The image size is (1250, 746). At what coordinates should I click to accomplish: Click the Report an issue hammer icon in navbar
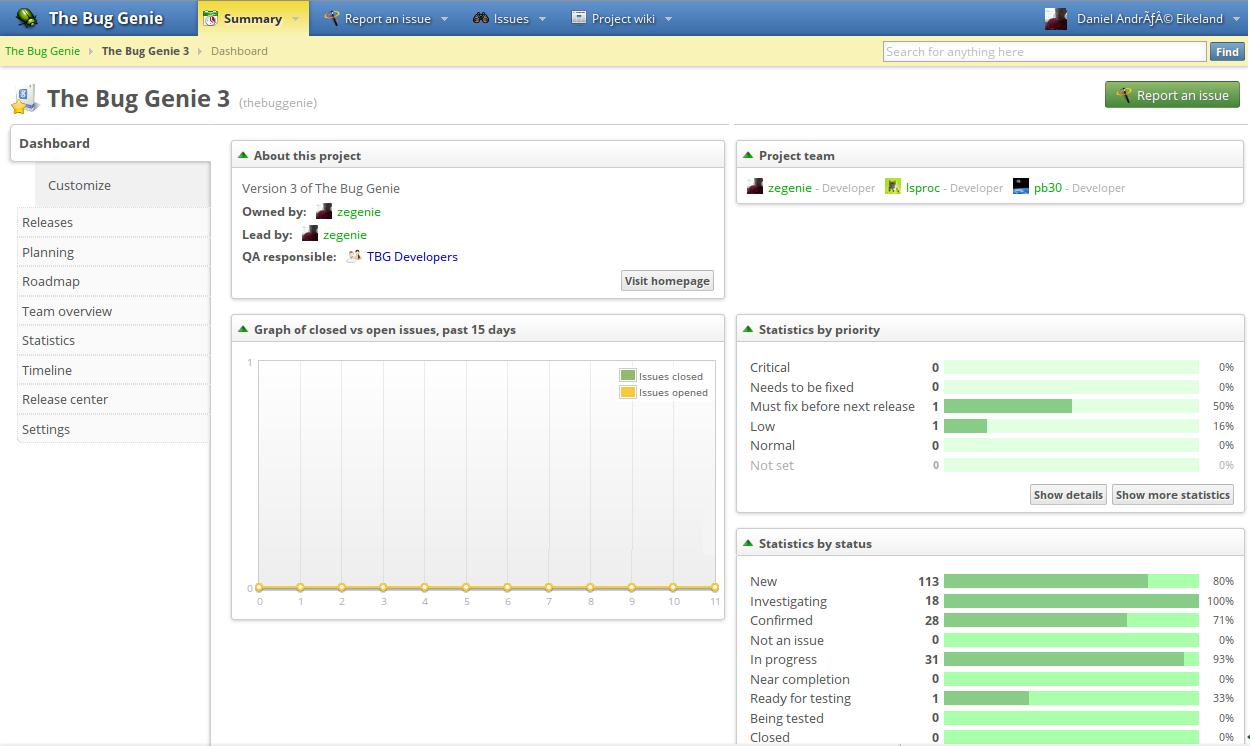332,18
